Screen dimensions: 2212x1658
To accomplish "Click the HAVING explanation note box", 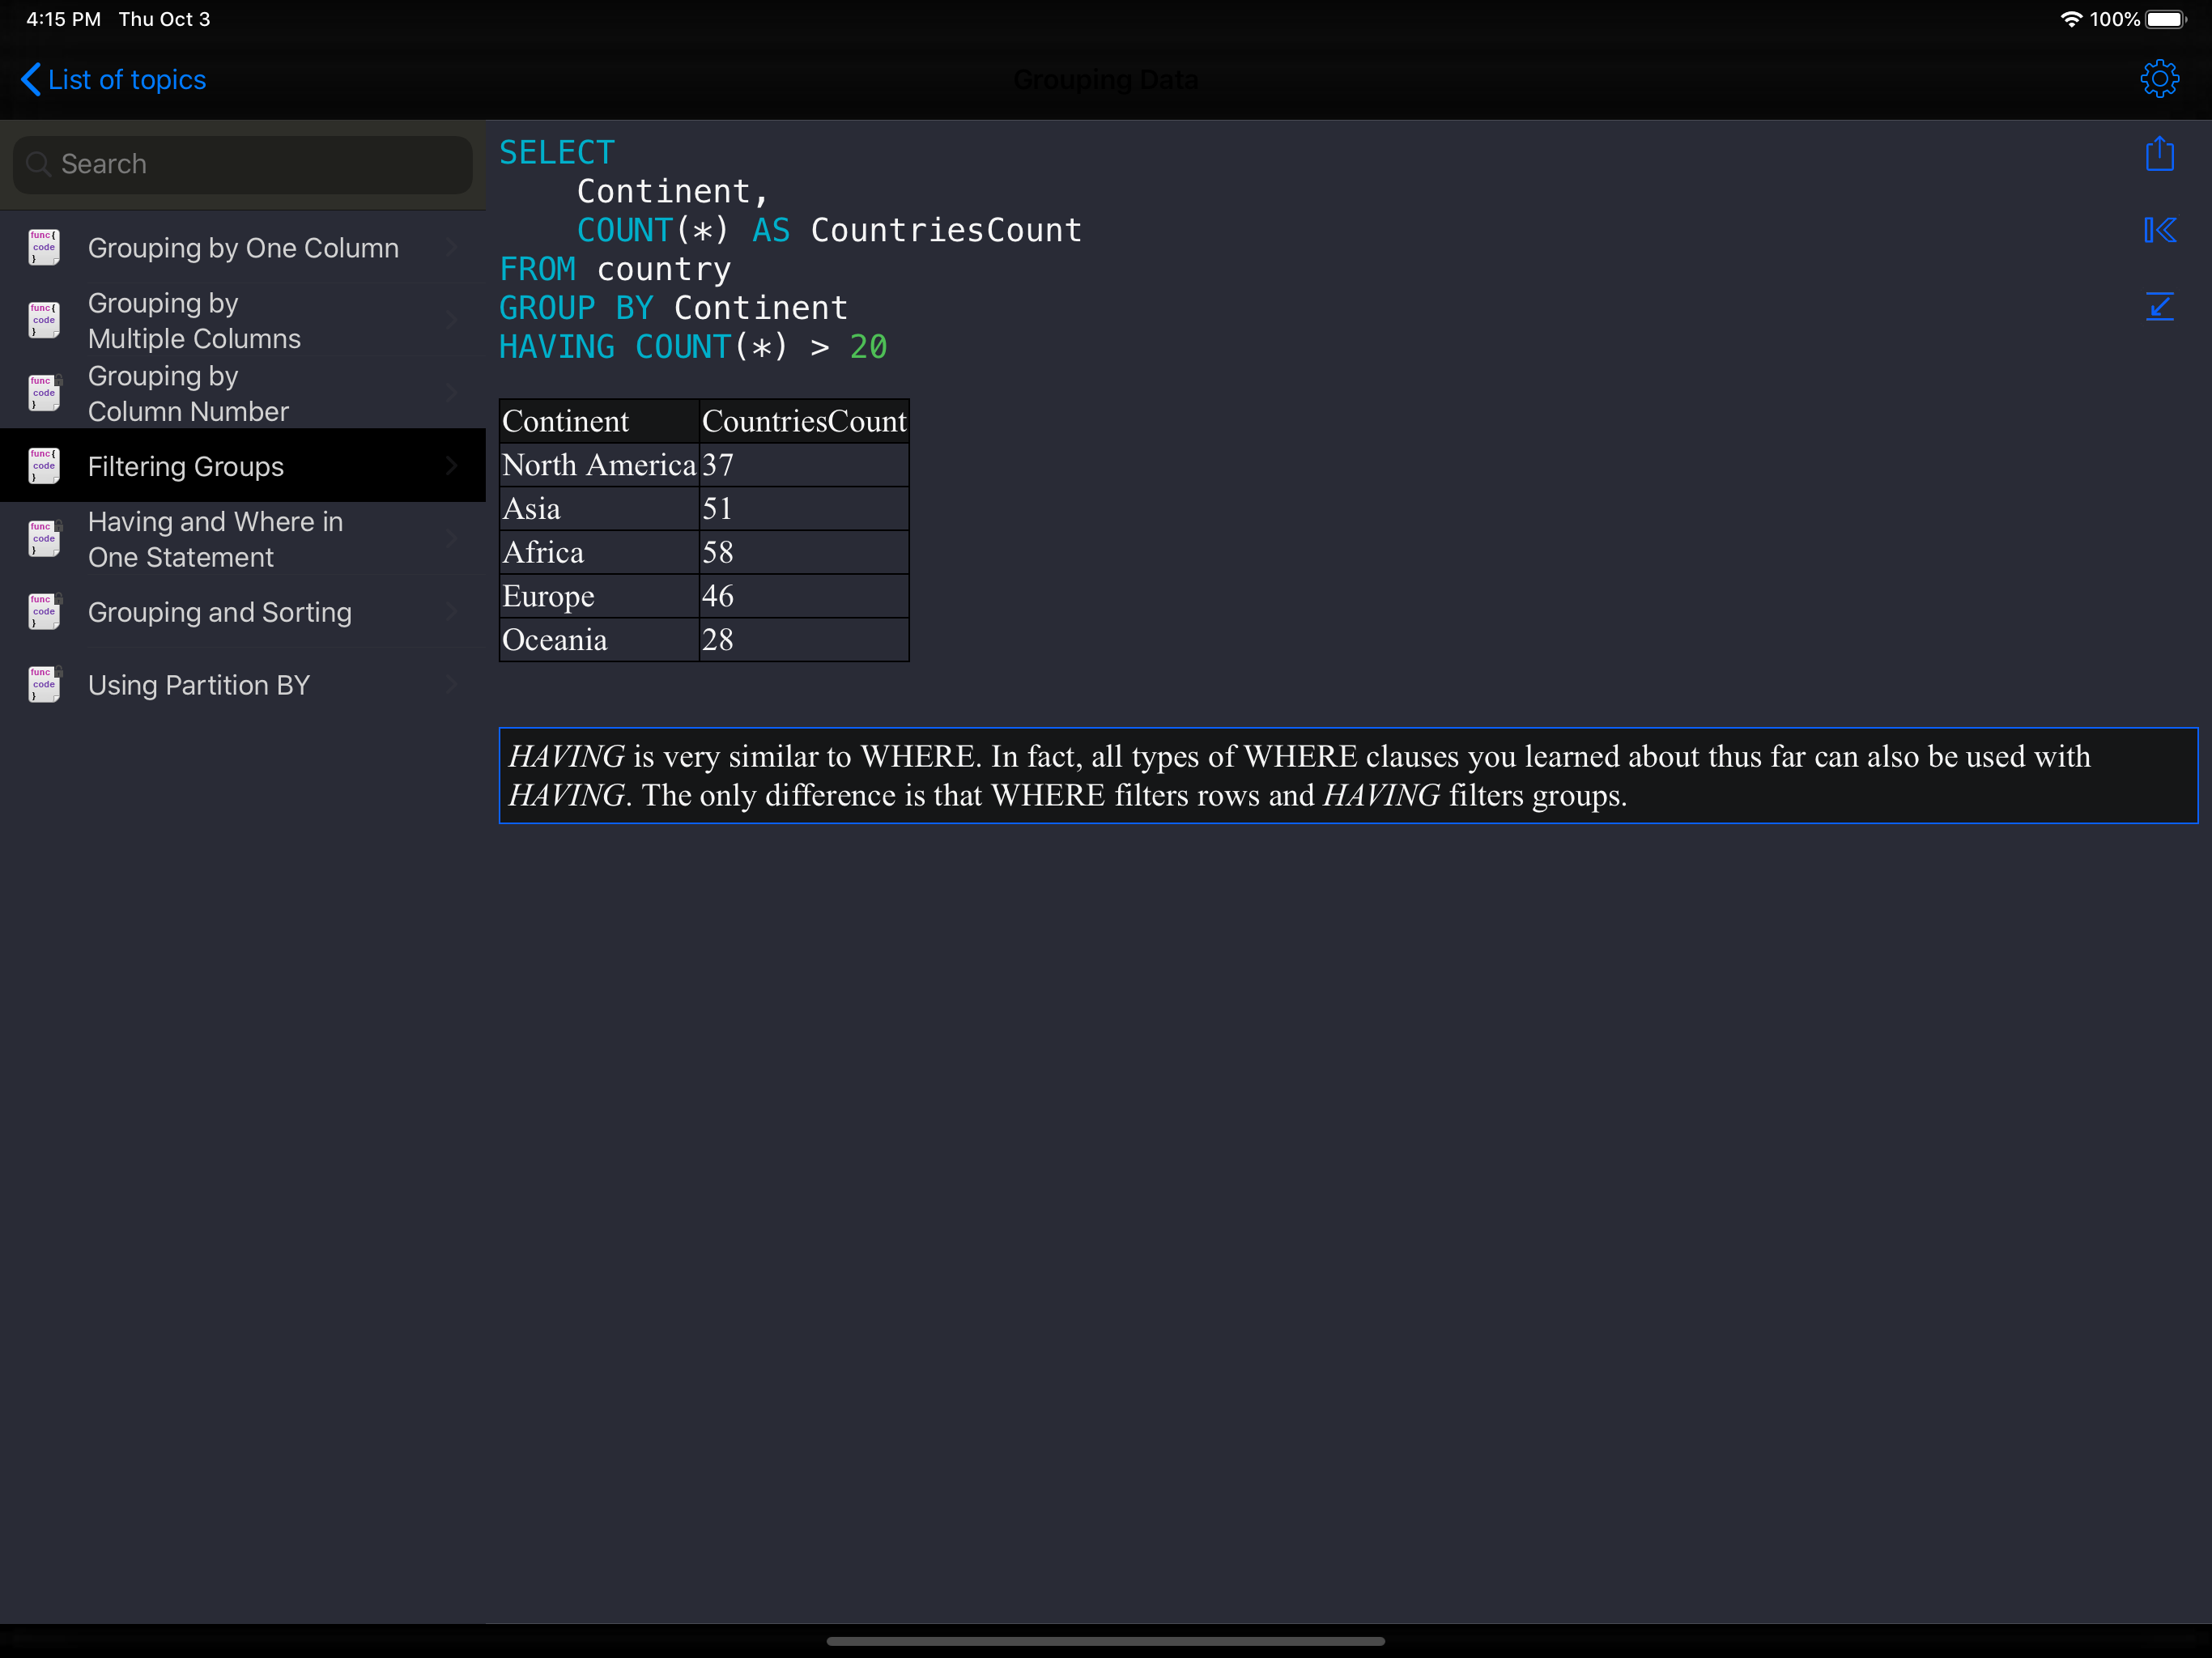I will coord(1347,775).
